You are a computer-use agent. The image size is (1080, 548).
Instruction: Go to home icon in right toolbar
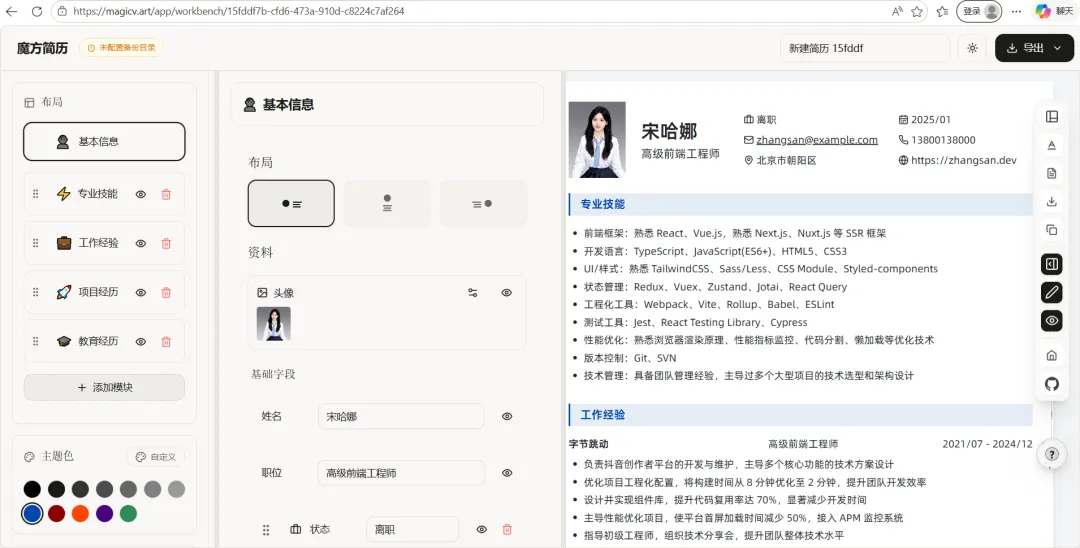click(x=1051, y=355)
